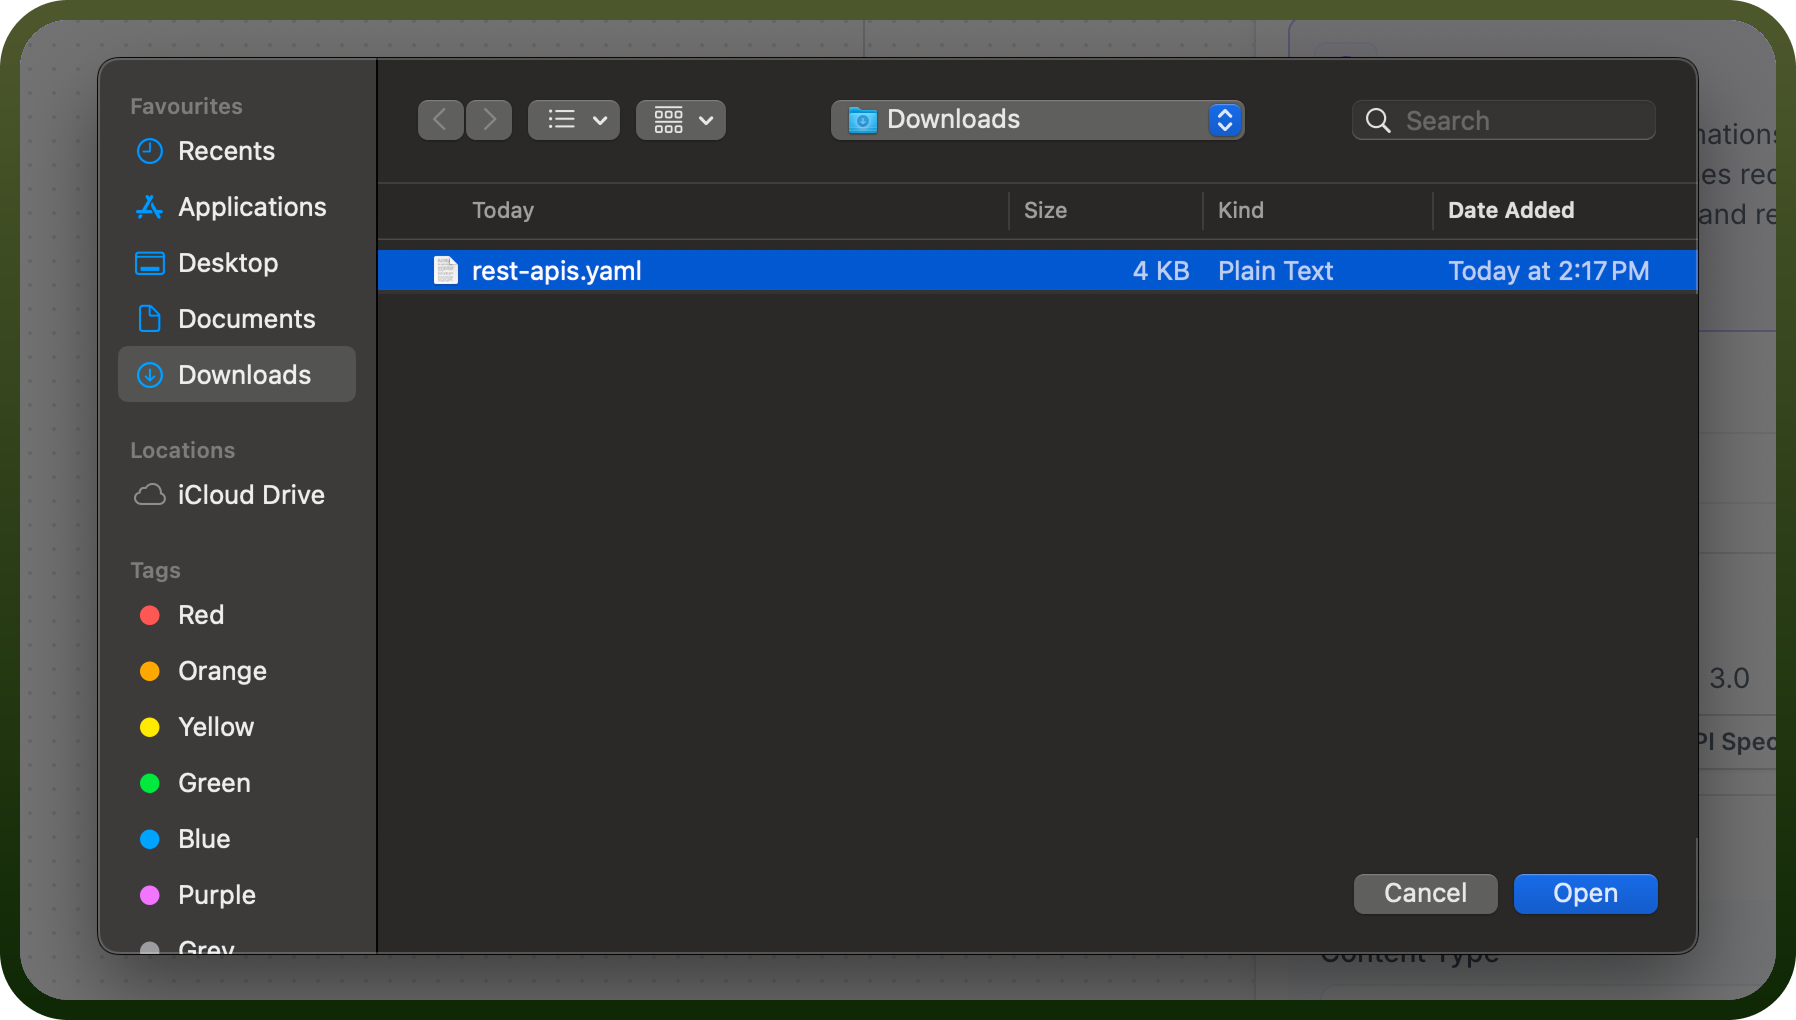The width and height of the screenshot is (1796, 1020).
Task: Sort files by the Date Added column
Action: coord(1511,210)
